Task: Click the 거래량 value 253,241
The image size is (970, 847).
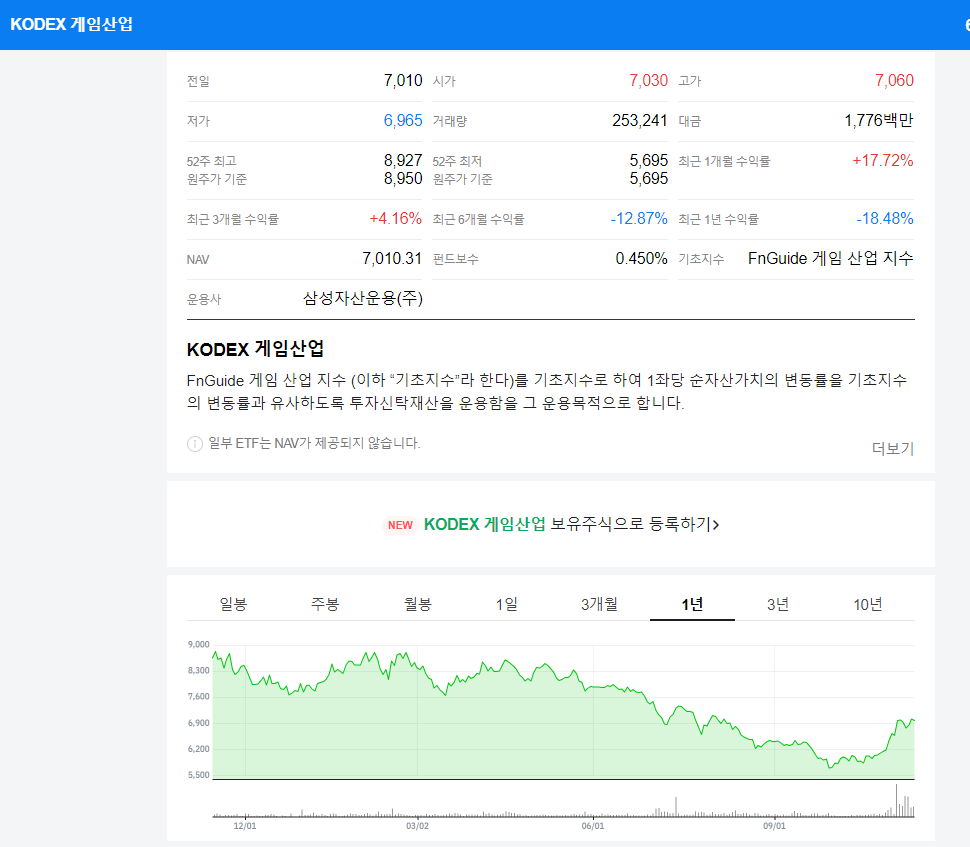Action: (640, 121)
